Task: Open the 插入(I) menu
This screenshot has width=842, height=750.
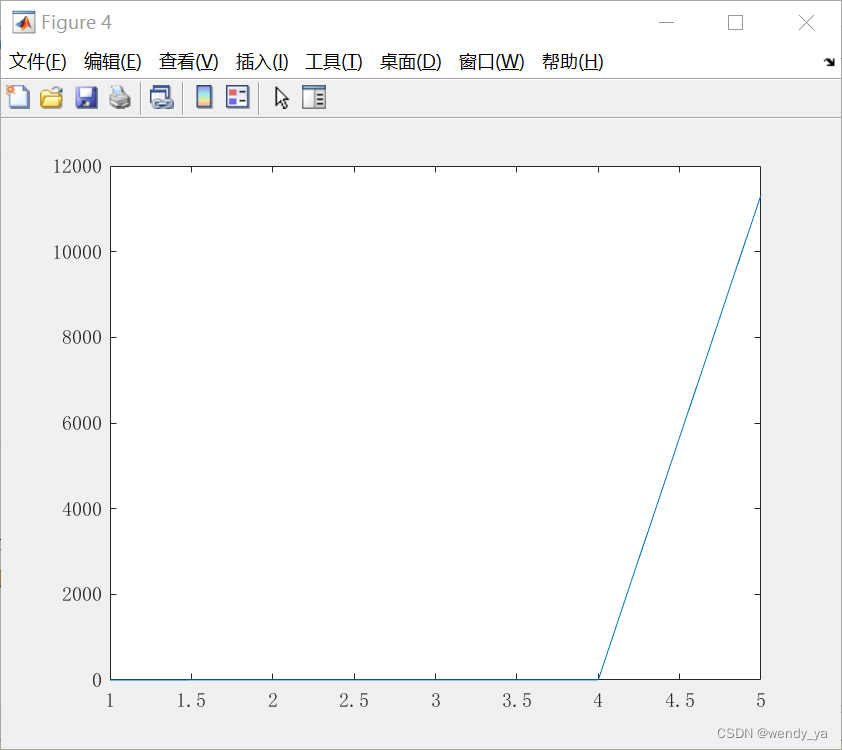Action: point(262,62)
